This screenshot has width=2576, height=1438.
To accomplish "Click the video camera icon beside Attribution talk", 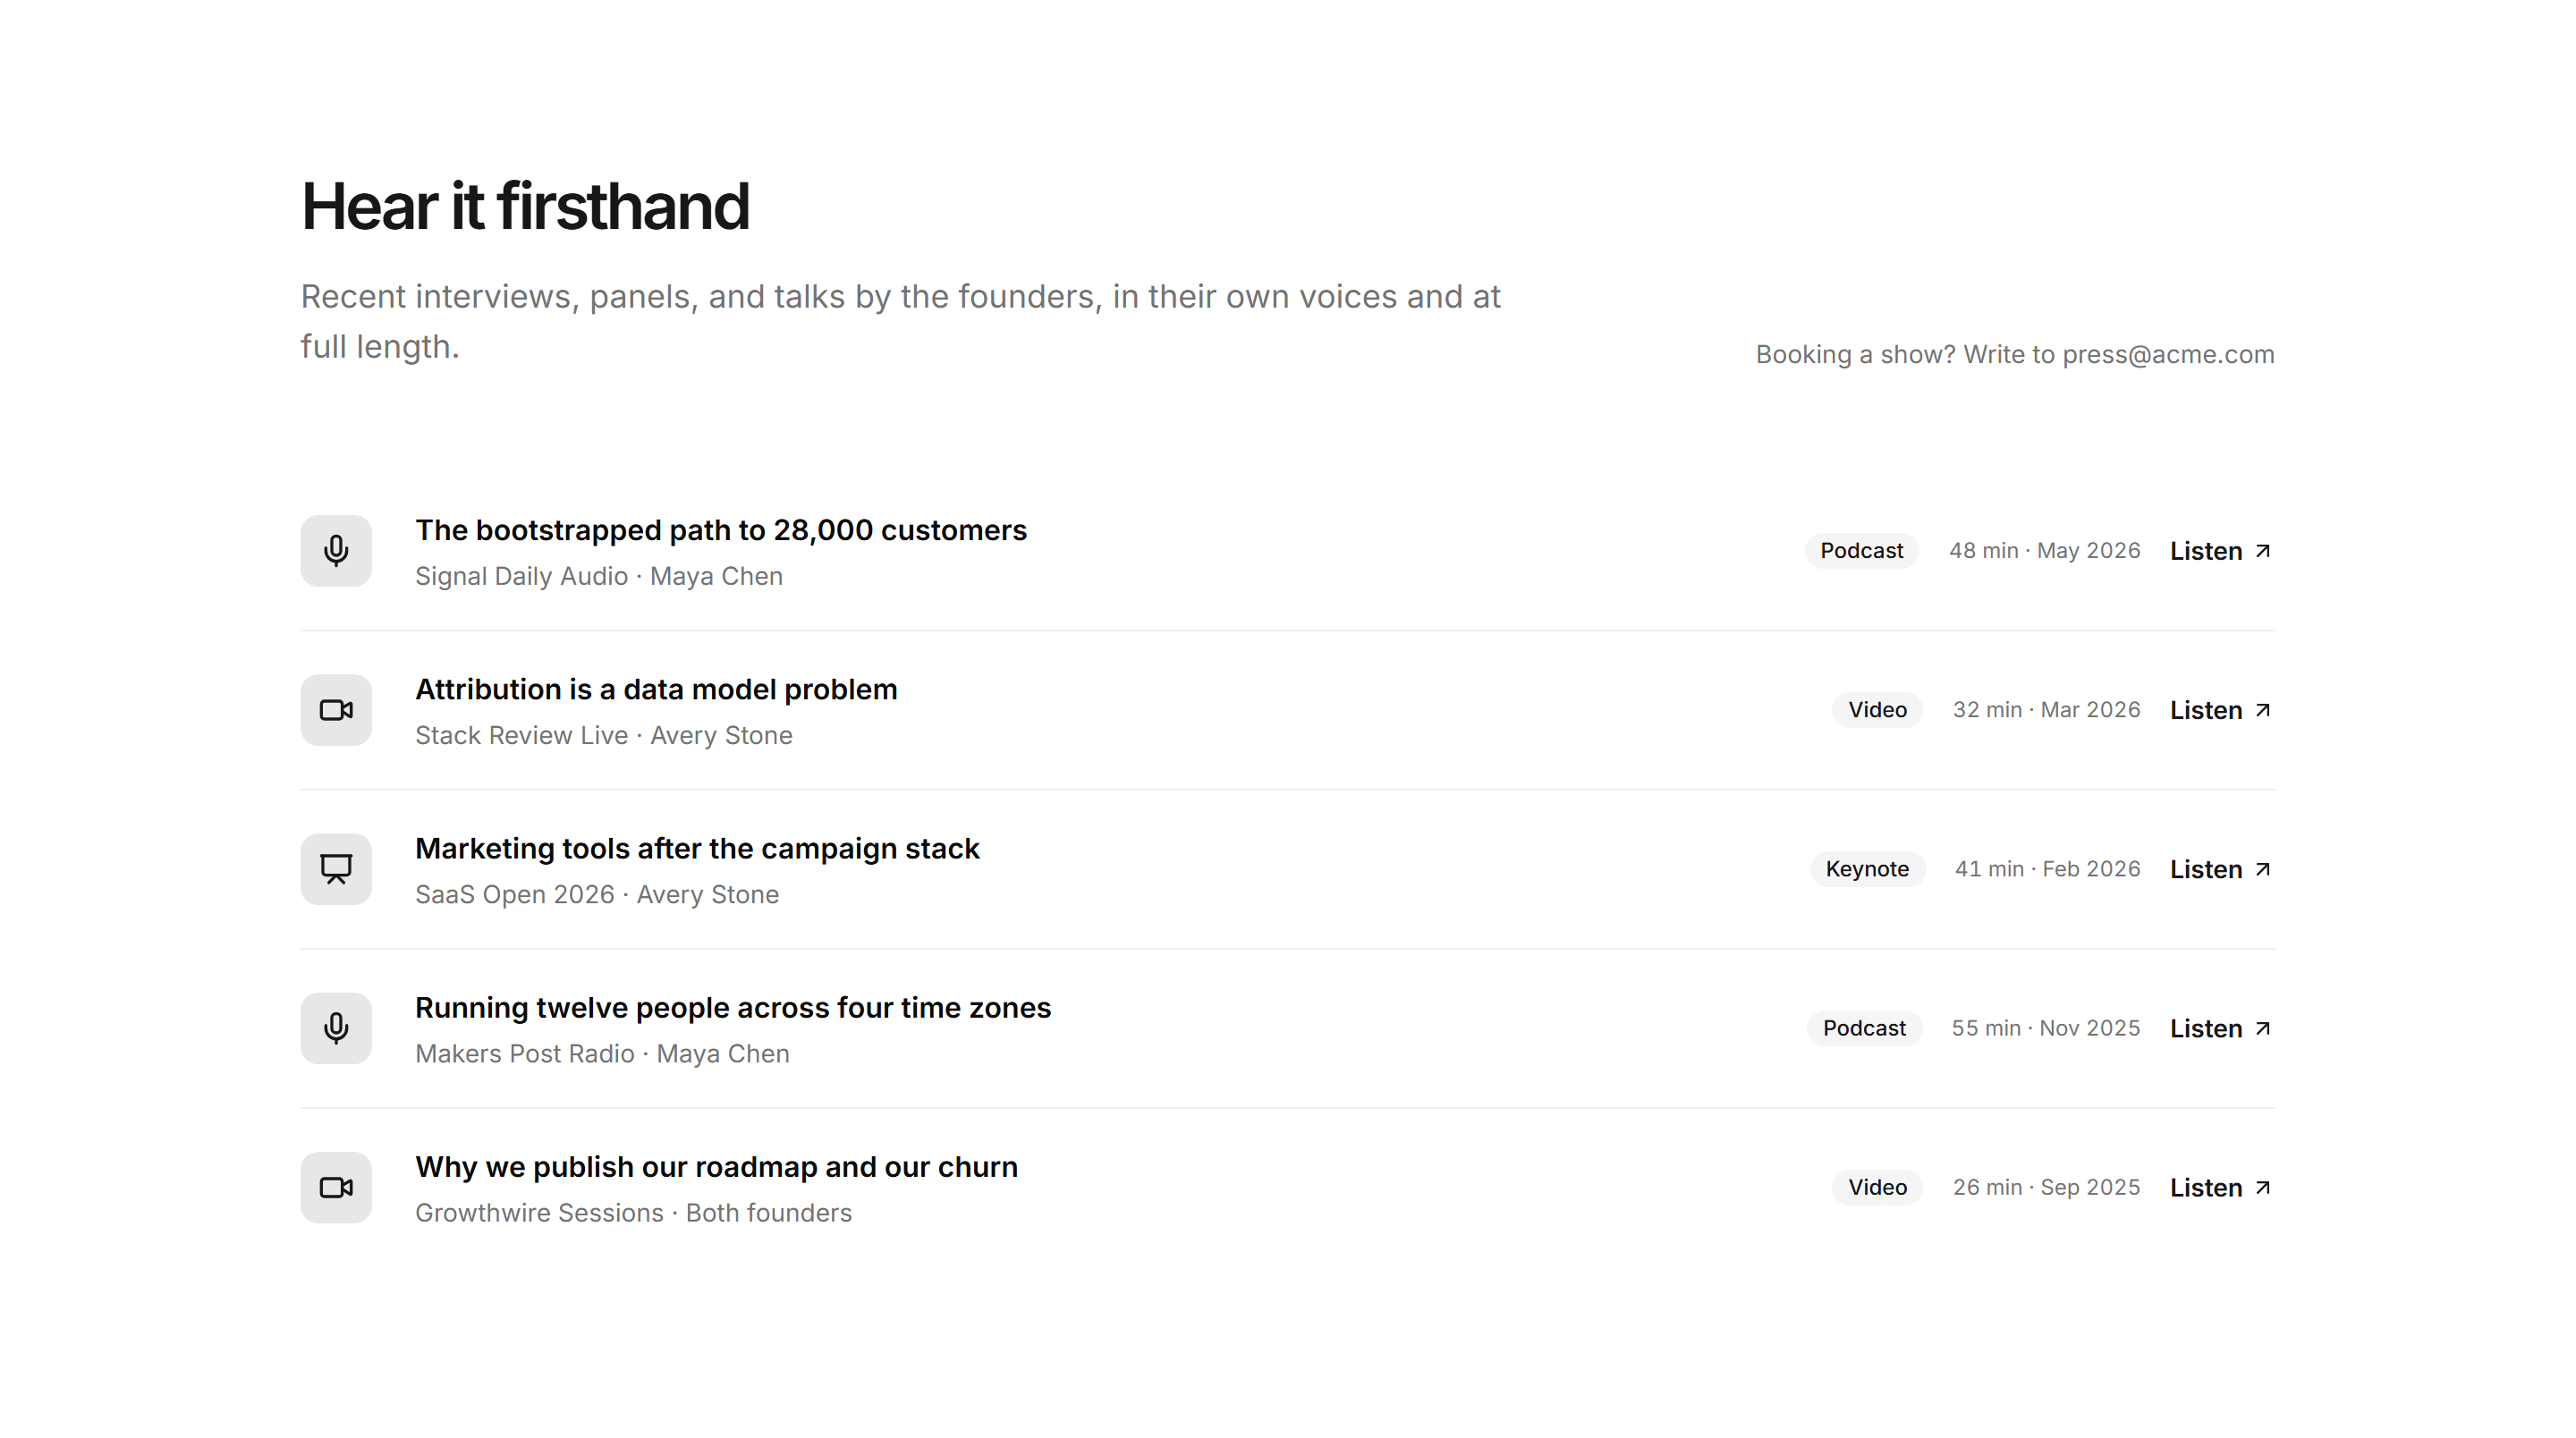I will click(336, 709).
